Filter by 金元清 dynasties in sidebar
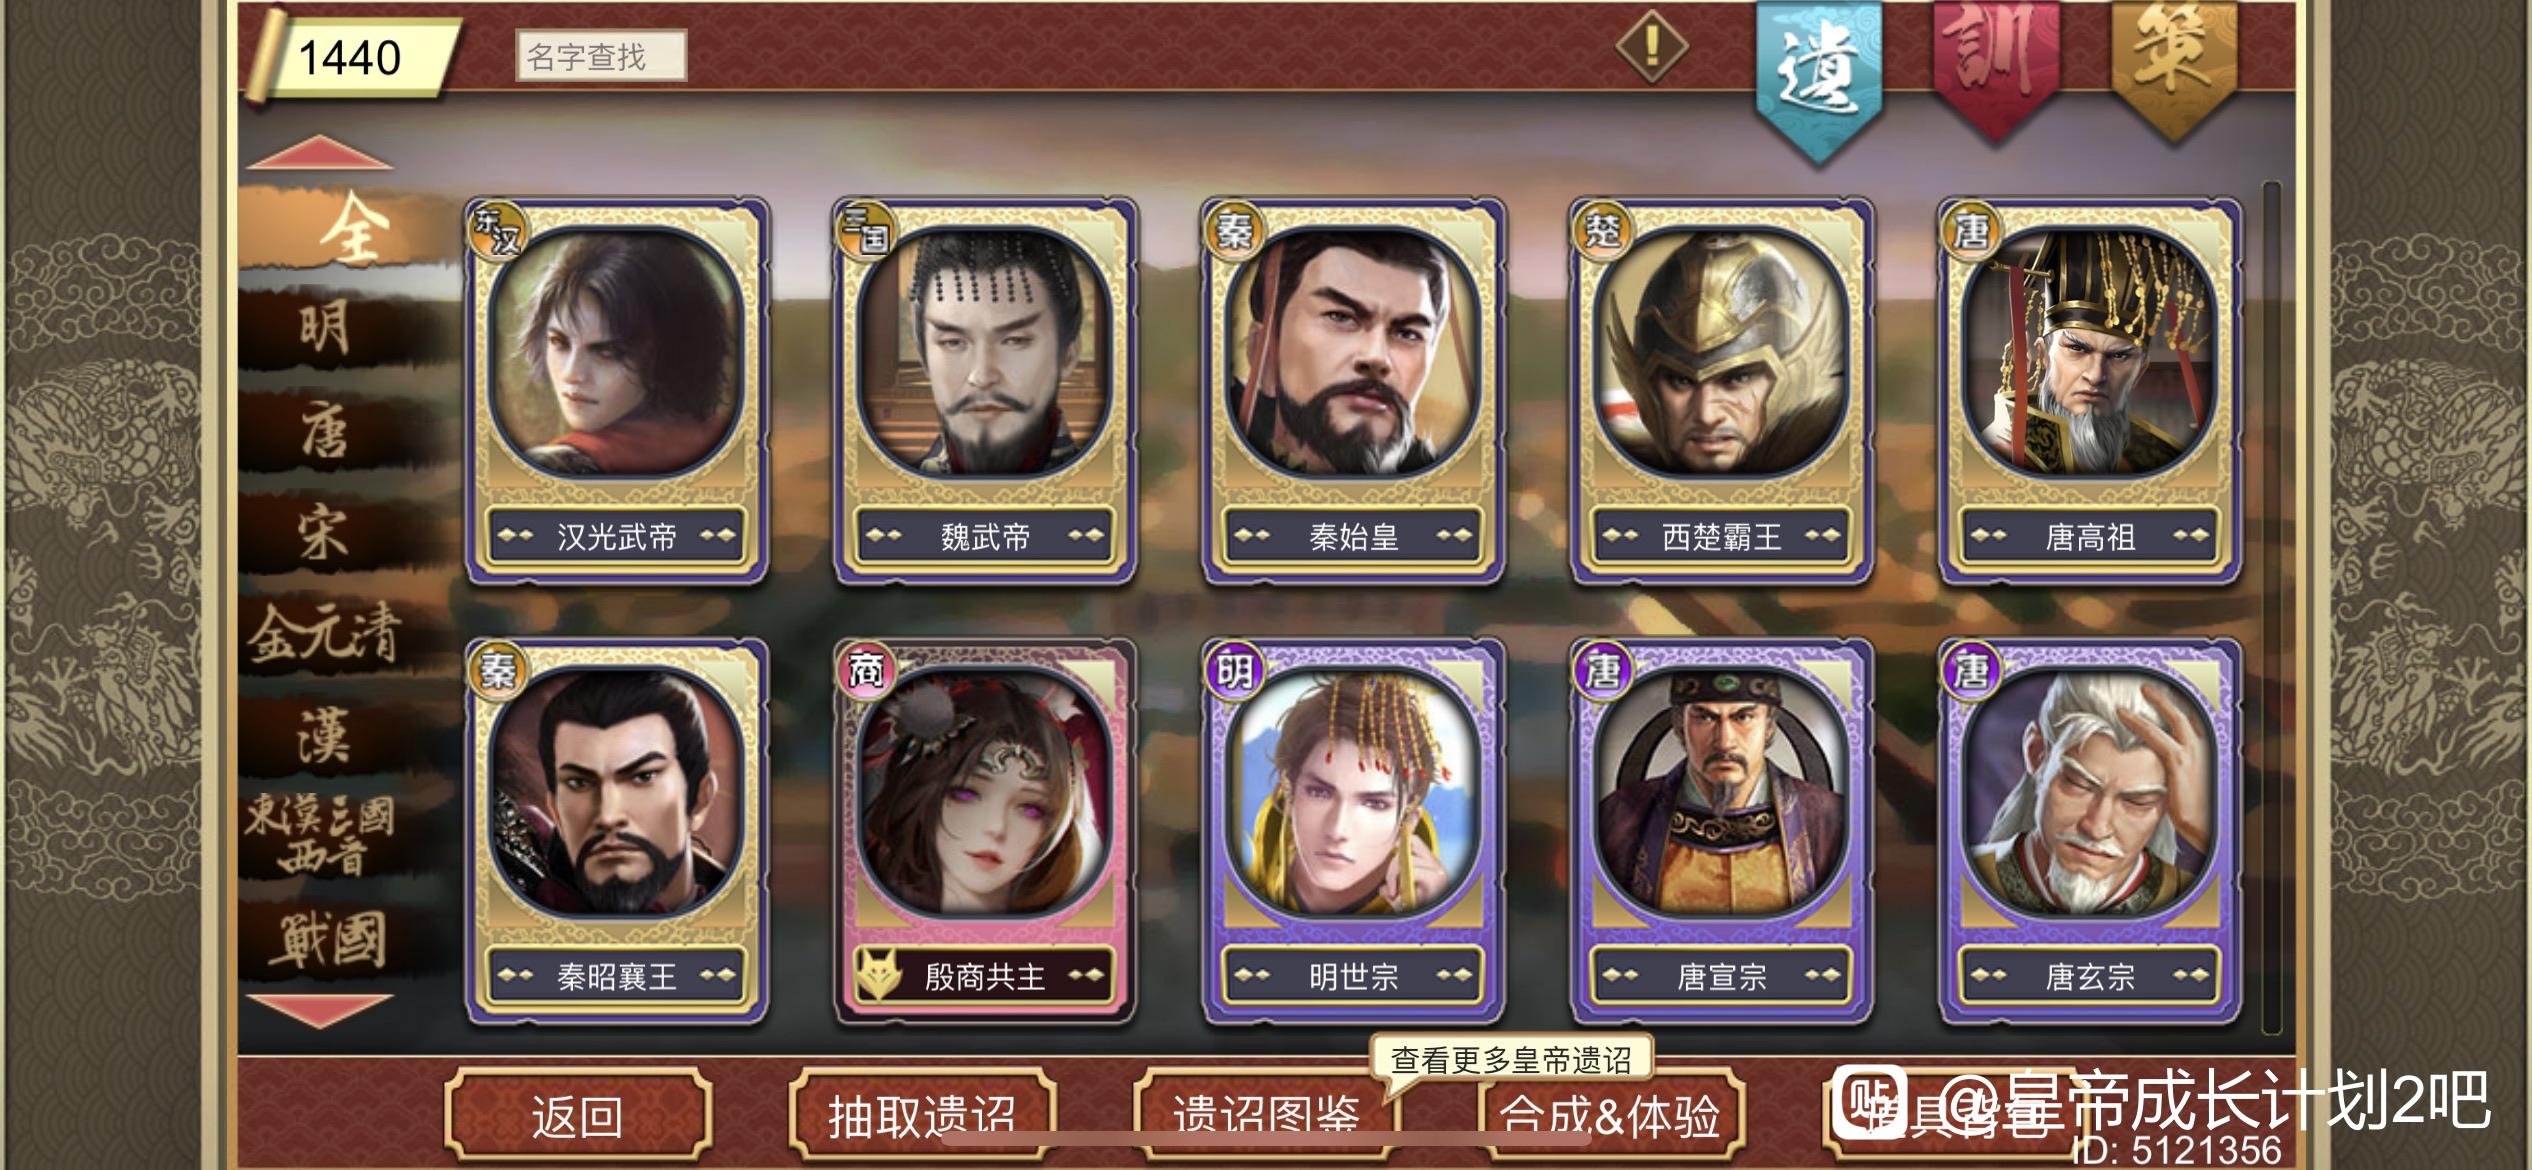The image size is (2532, 1170). click(x=324, y=633)
